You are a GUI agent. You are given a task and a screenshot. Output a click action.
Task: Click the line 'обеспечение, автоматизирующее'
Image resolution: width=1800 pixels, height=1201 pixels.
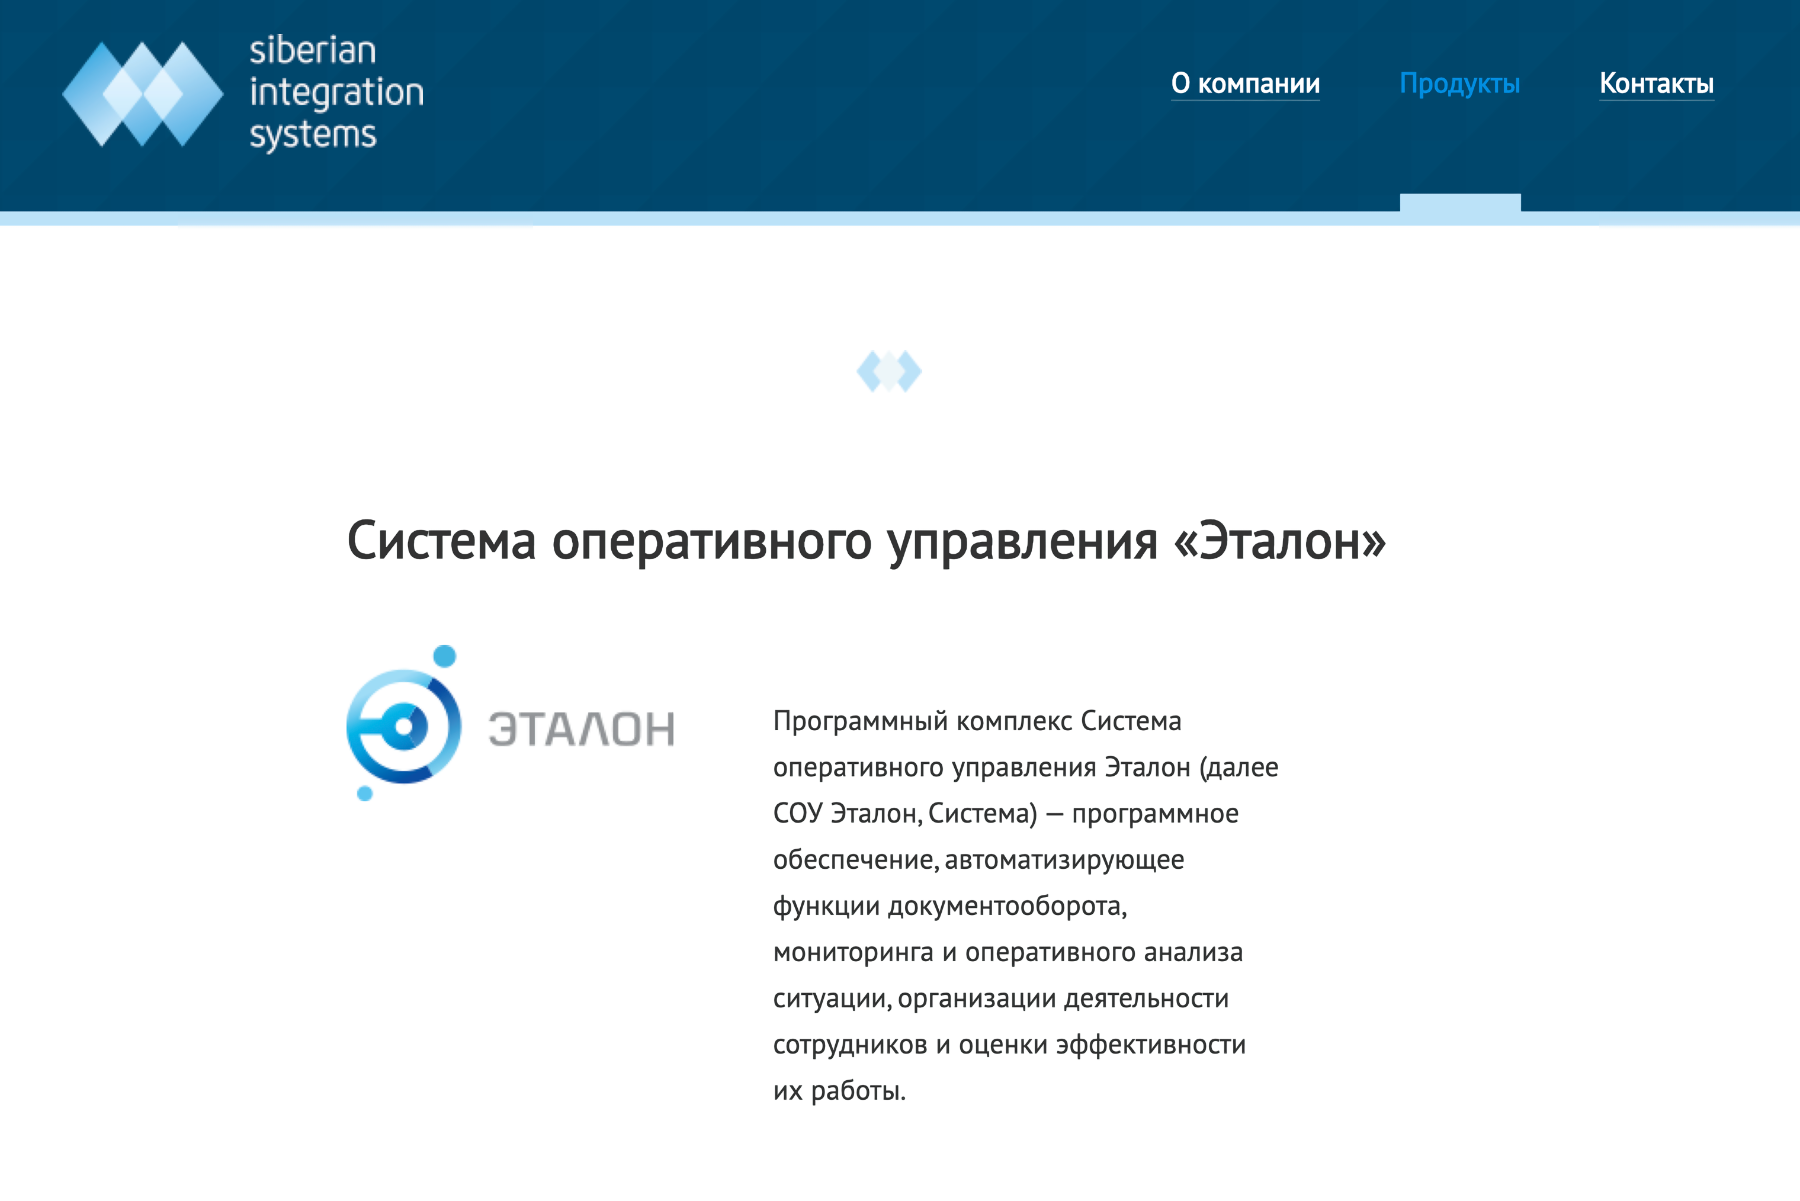tap(978, 860)
